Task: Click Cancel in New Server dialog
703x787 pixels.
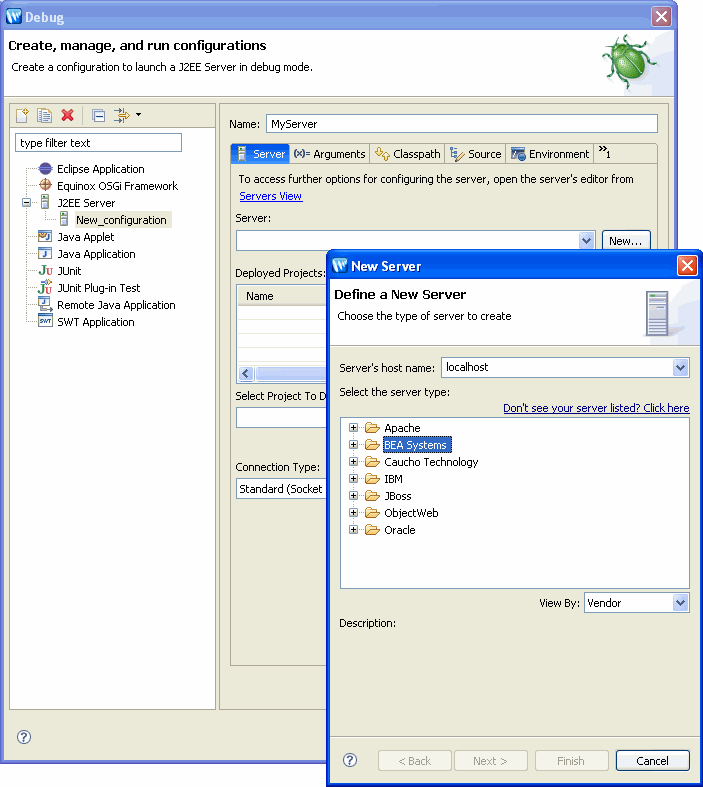Action: (x=652, y=761)
